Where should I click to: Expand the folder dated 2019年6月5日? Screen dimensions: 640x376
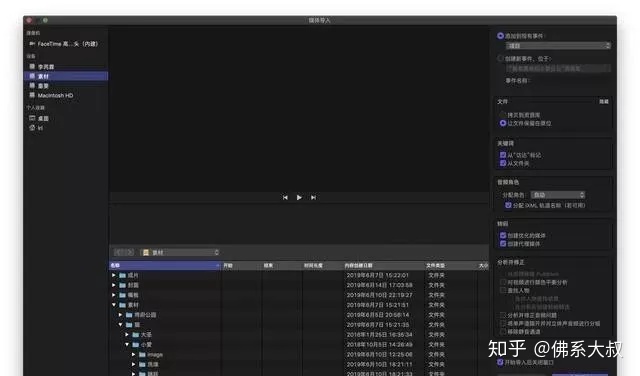coord(120,315)
